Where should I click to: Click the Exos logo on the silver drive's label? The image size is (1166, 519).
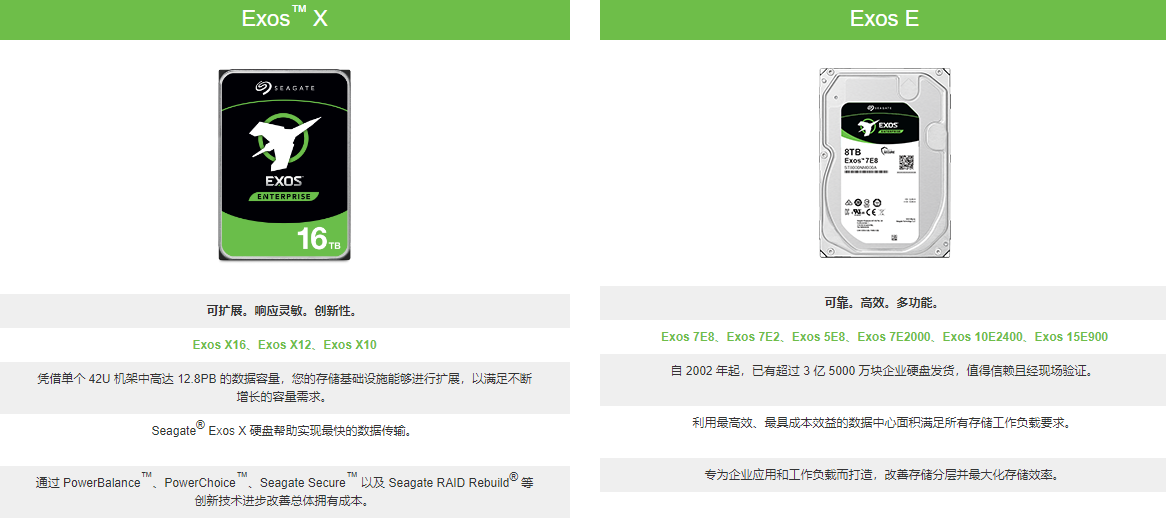click(x=877, y=125)
